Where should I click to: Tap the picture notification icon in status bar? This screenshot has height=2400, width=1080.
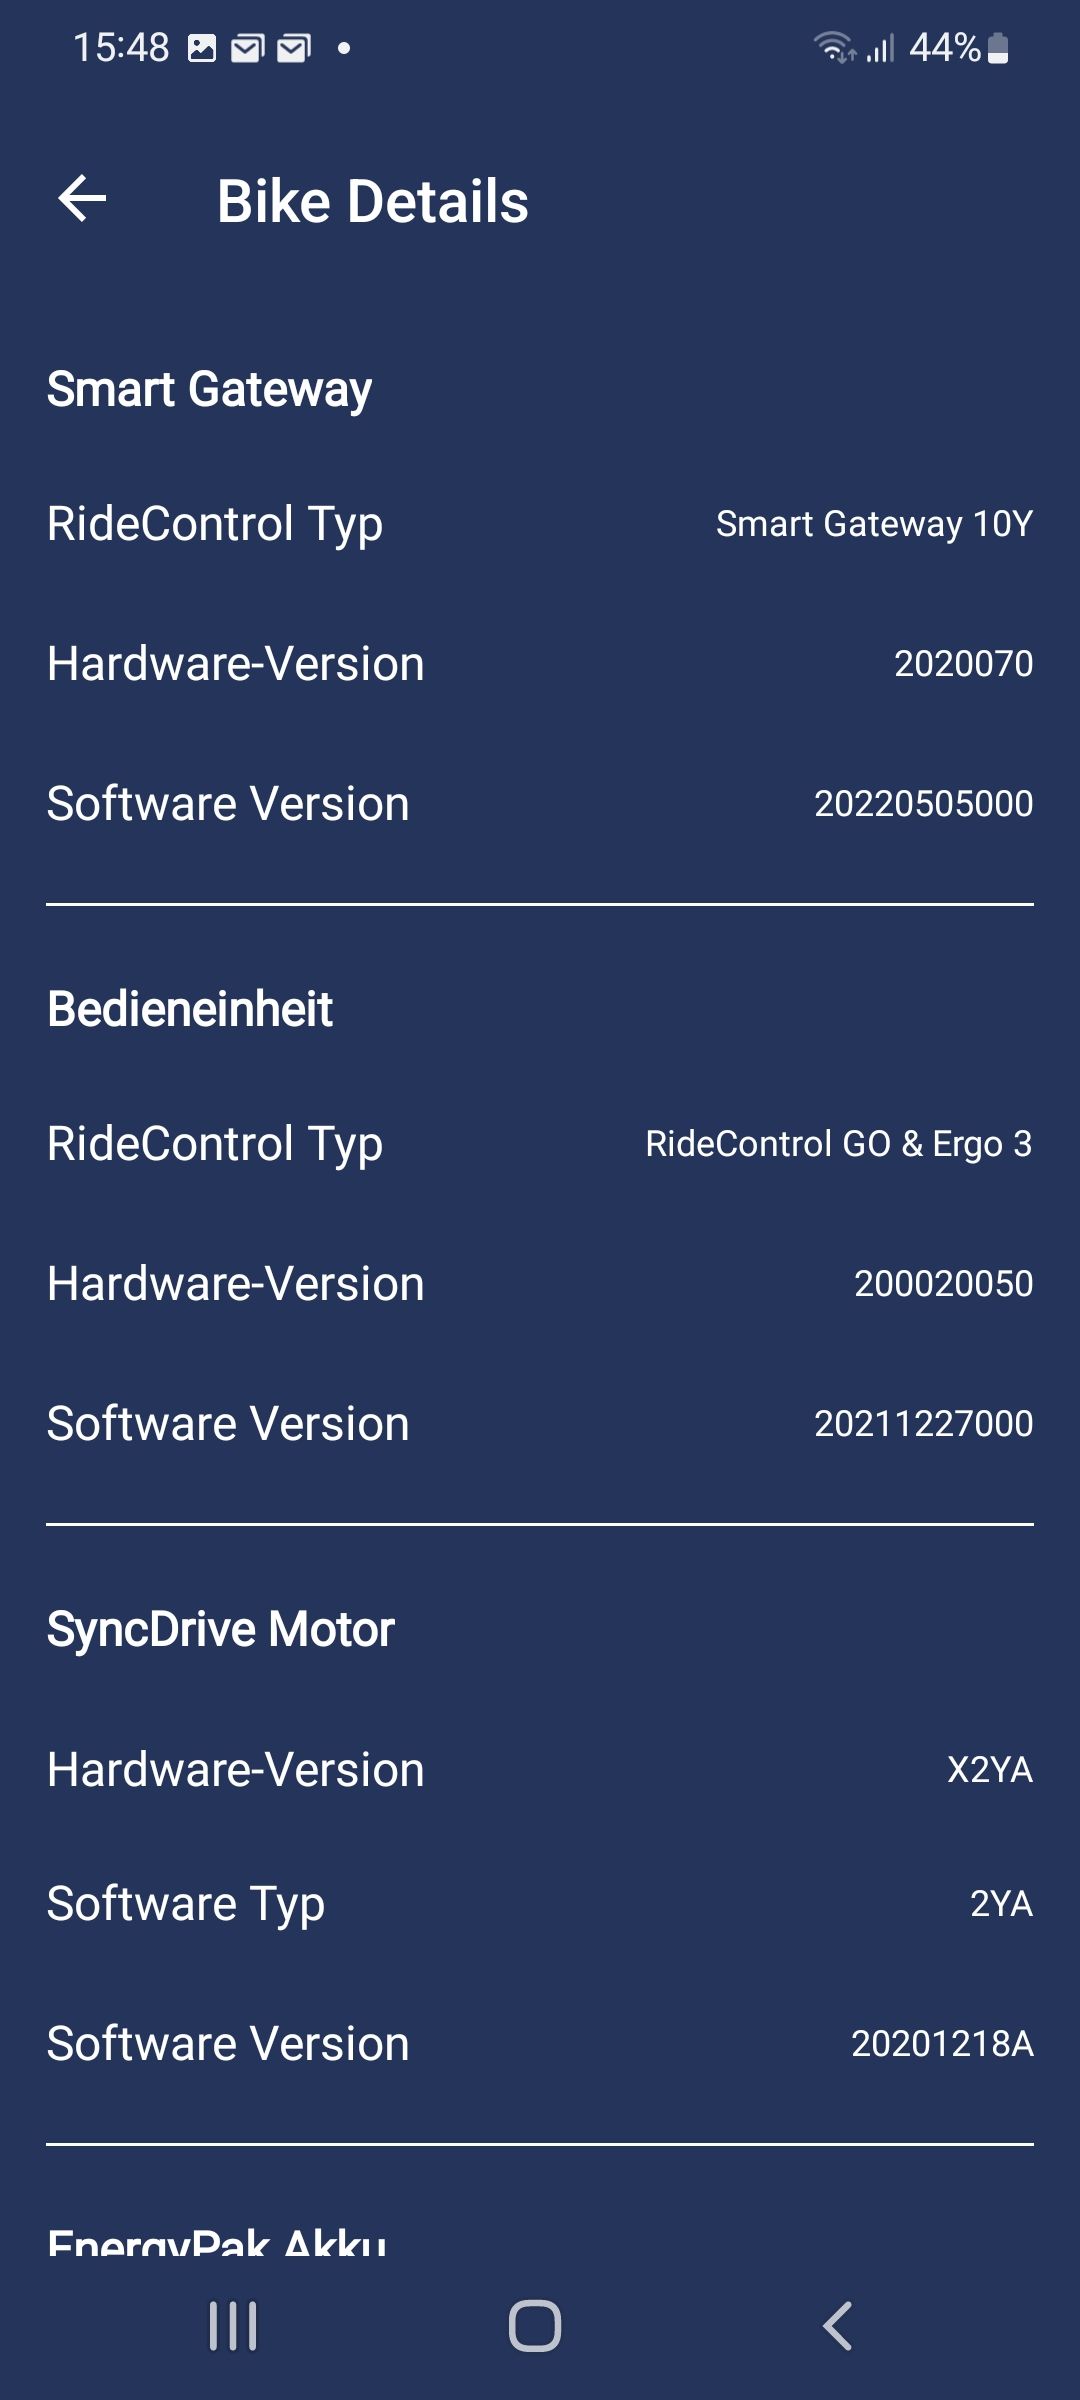coord(202,48)
